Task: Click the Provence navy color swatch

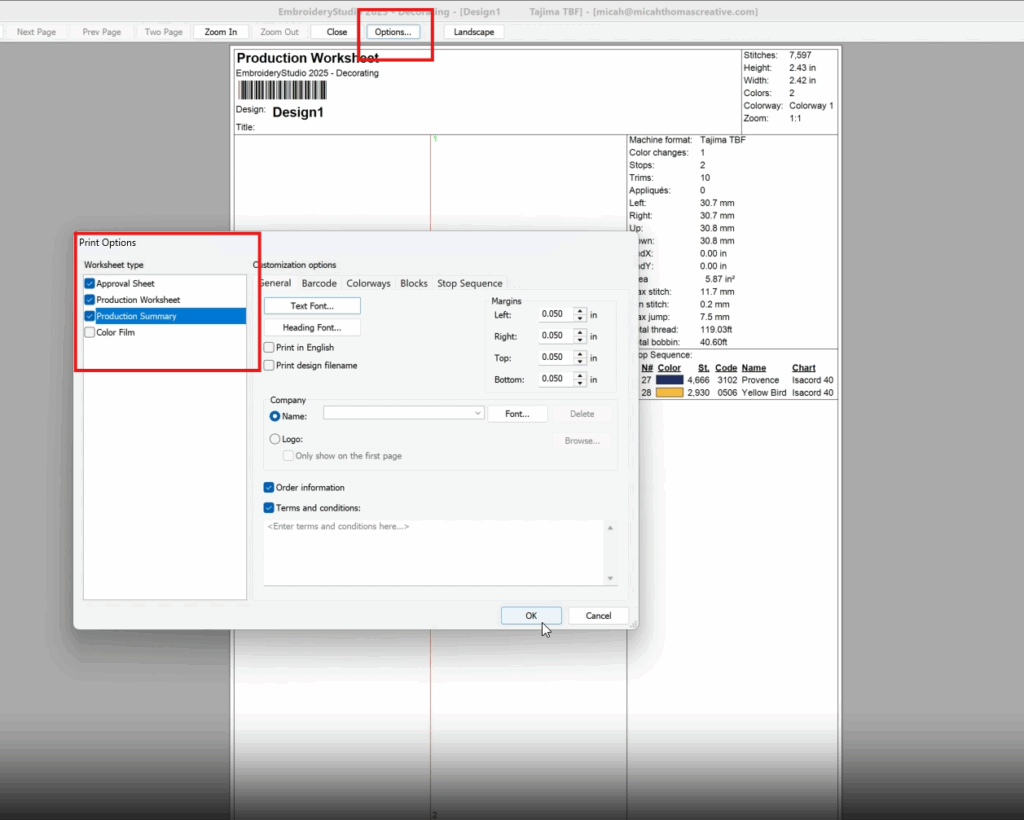Action: 669,380
